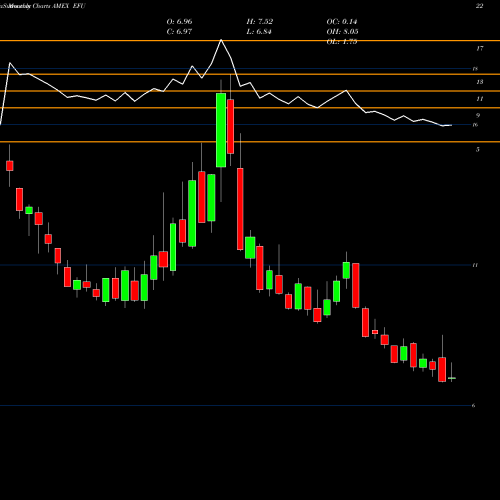Click the 'OH: 8.05' value
500x500 pixels.
[342, 32]
